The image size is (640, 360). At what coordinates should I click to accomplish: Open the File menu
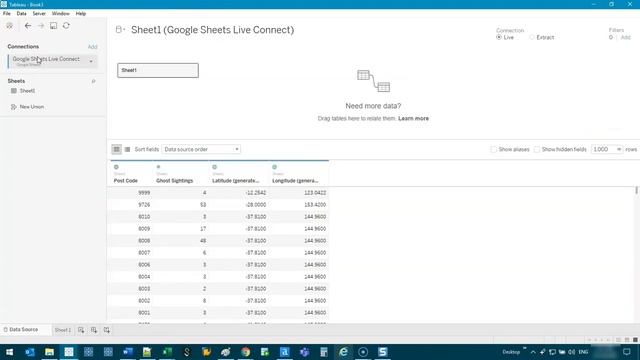(x=7, y=13)
